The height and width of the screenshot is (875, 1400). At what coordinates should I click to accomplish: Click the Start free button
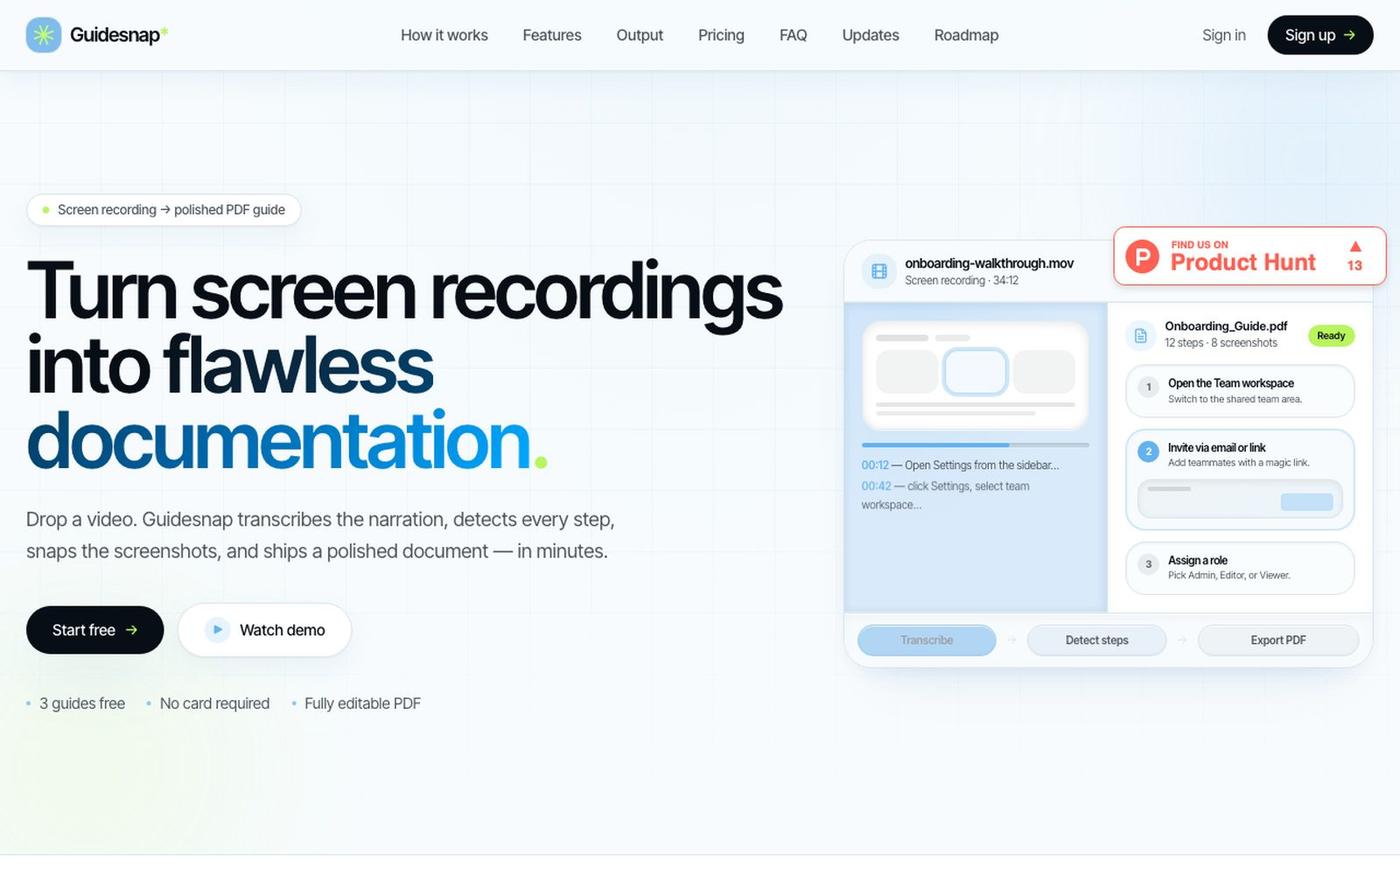tap(95, 630)
